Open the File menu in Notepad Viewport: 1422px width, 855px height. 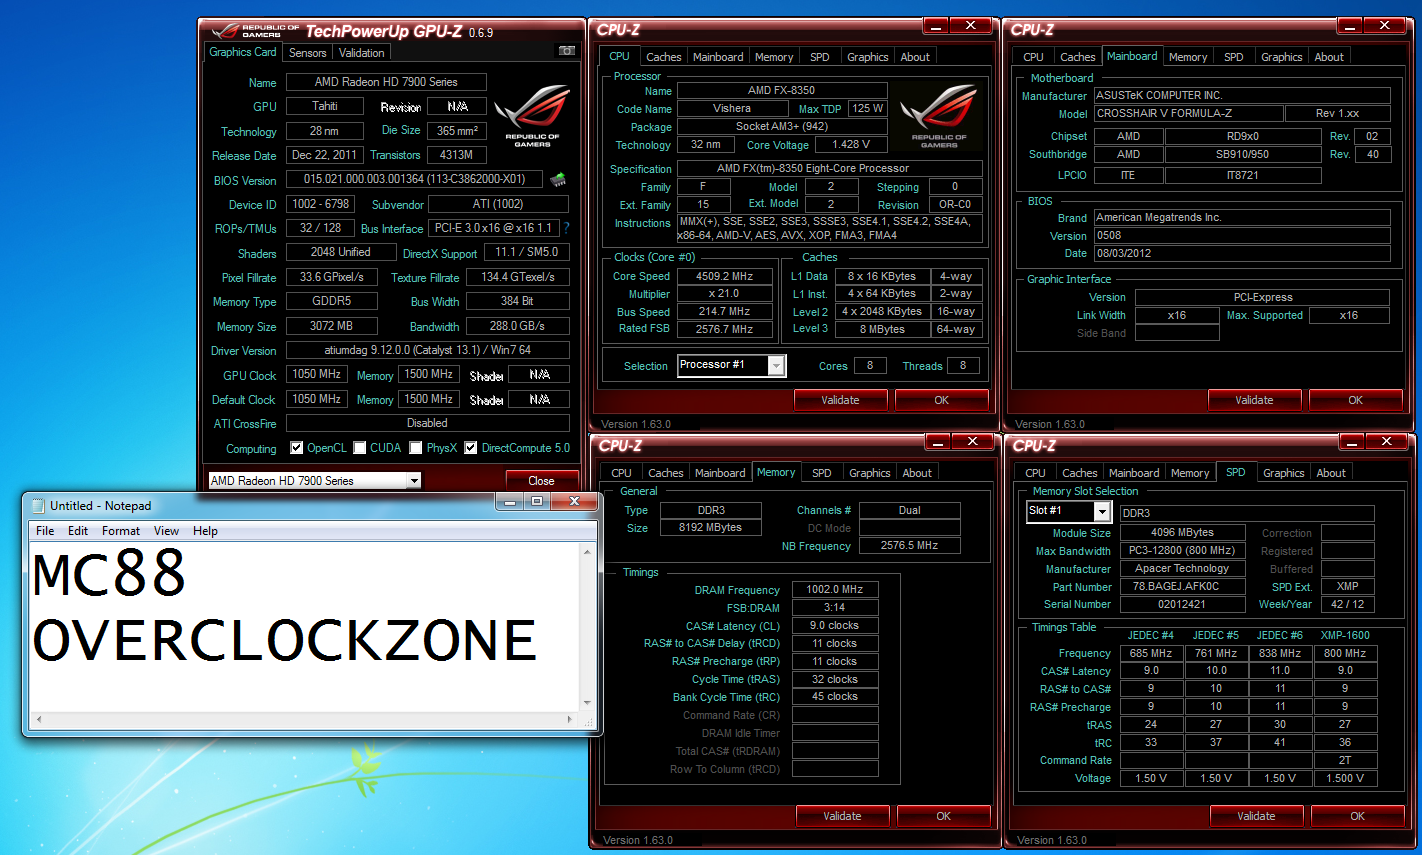pos(45,531)
